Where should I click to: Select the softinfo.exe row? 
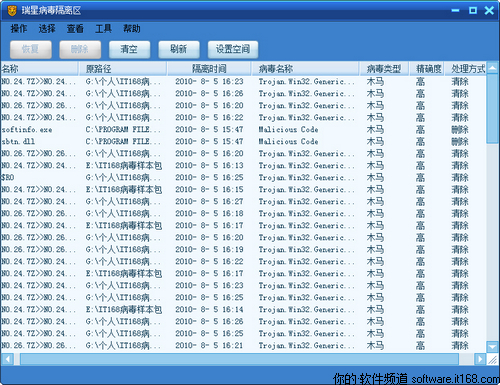click(243, 129)
